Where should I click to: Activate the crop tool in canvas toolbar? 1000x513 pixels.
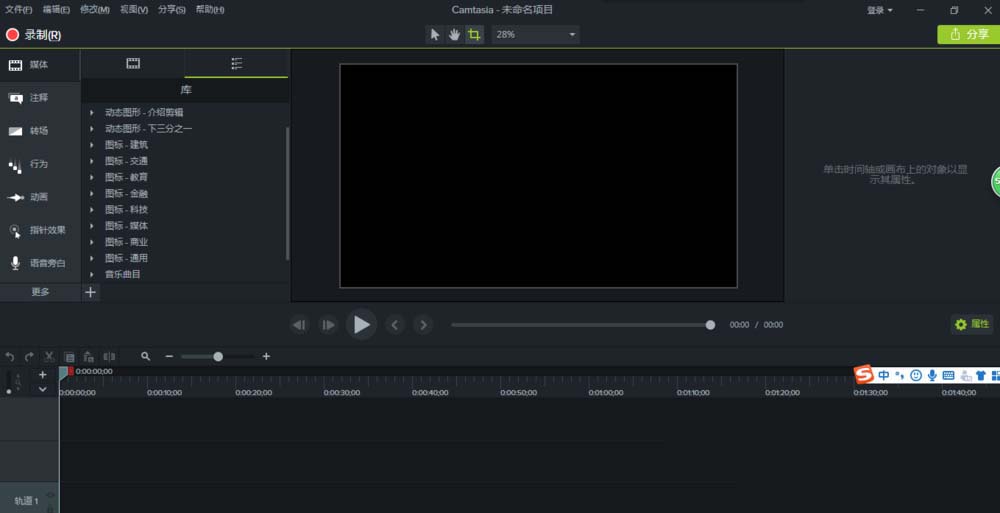(474, 34)
